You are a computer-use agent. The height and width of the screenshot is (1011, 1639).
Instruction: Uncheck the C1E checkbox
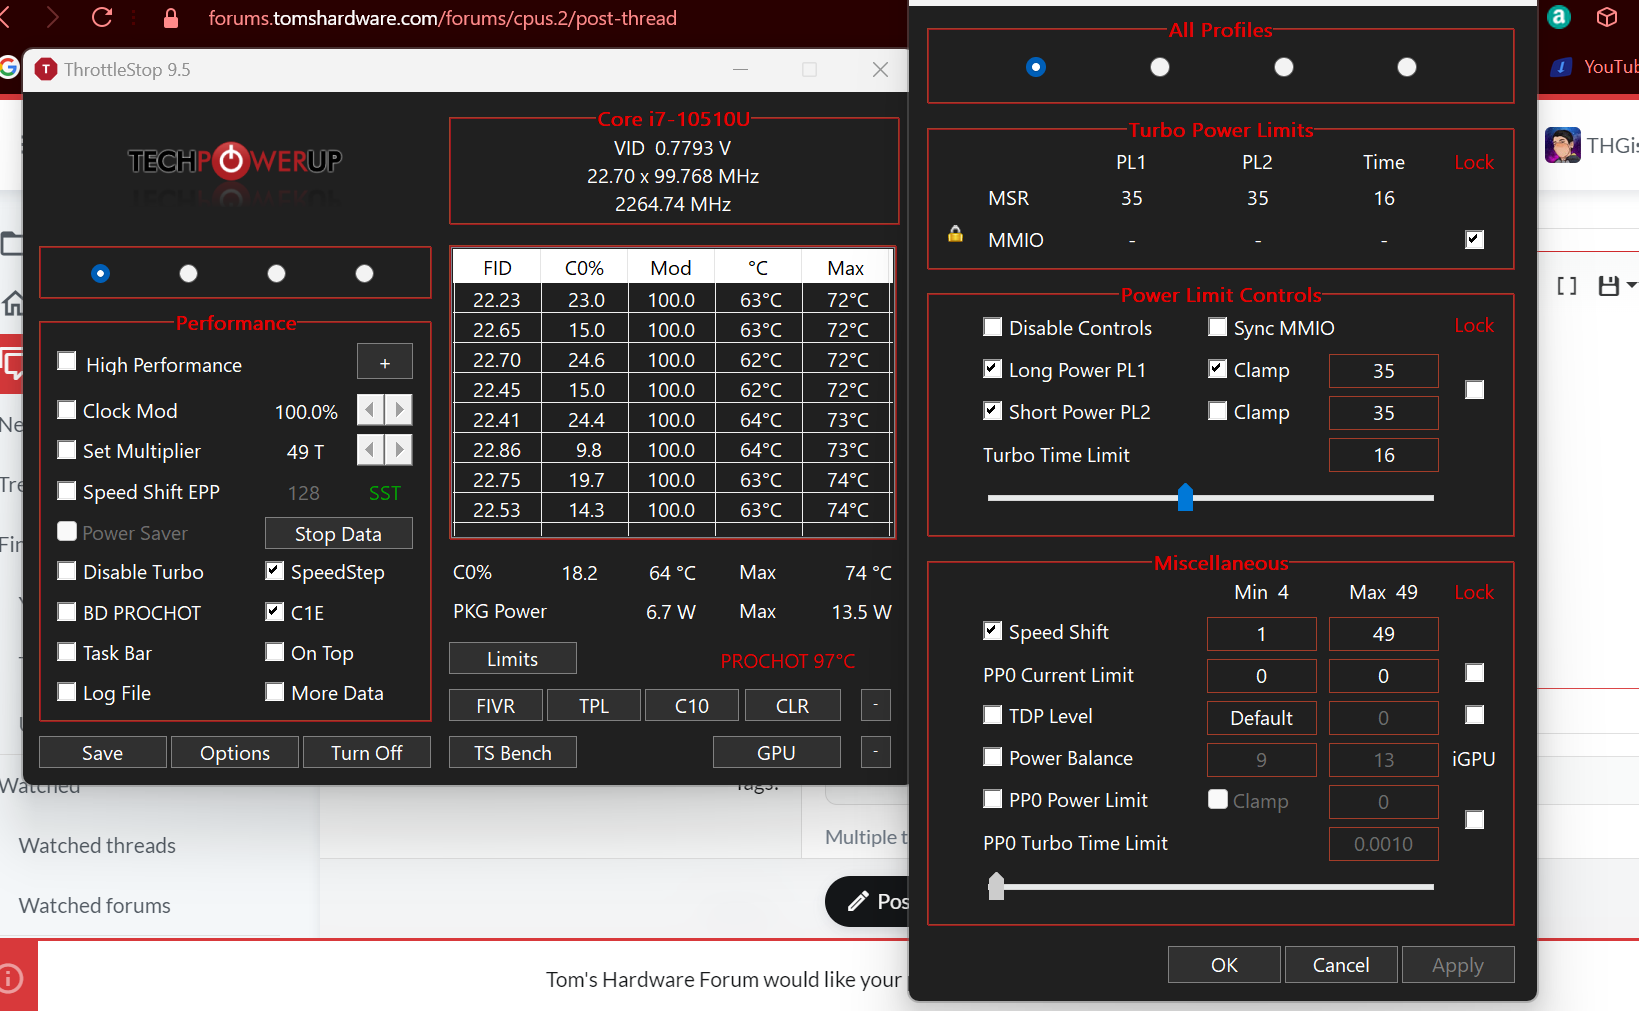pyautogui.click(x=275, y=611)
